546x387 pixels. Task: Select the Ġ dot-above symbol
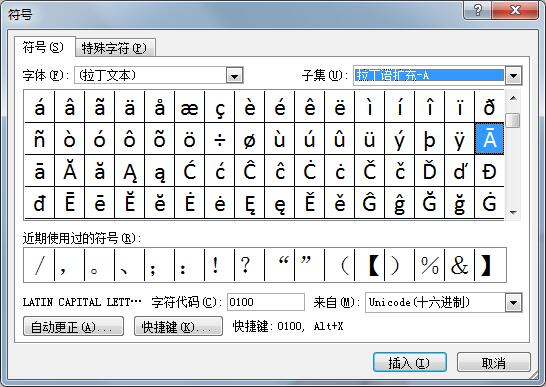489,203
